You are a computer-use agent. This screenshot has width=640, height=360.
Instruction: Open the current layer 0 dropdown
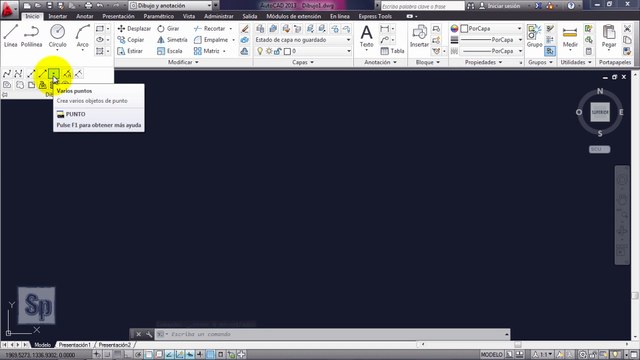(x=303, y=51)
